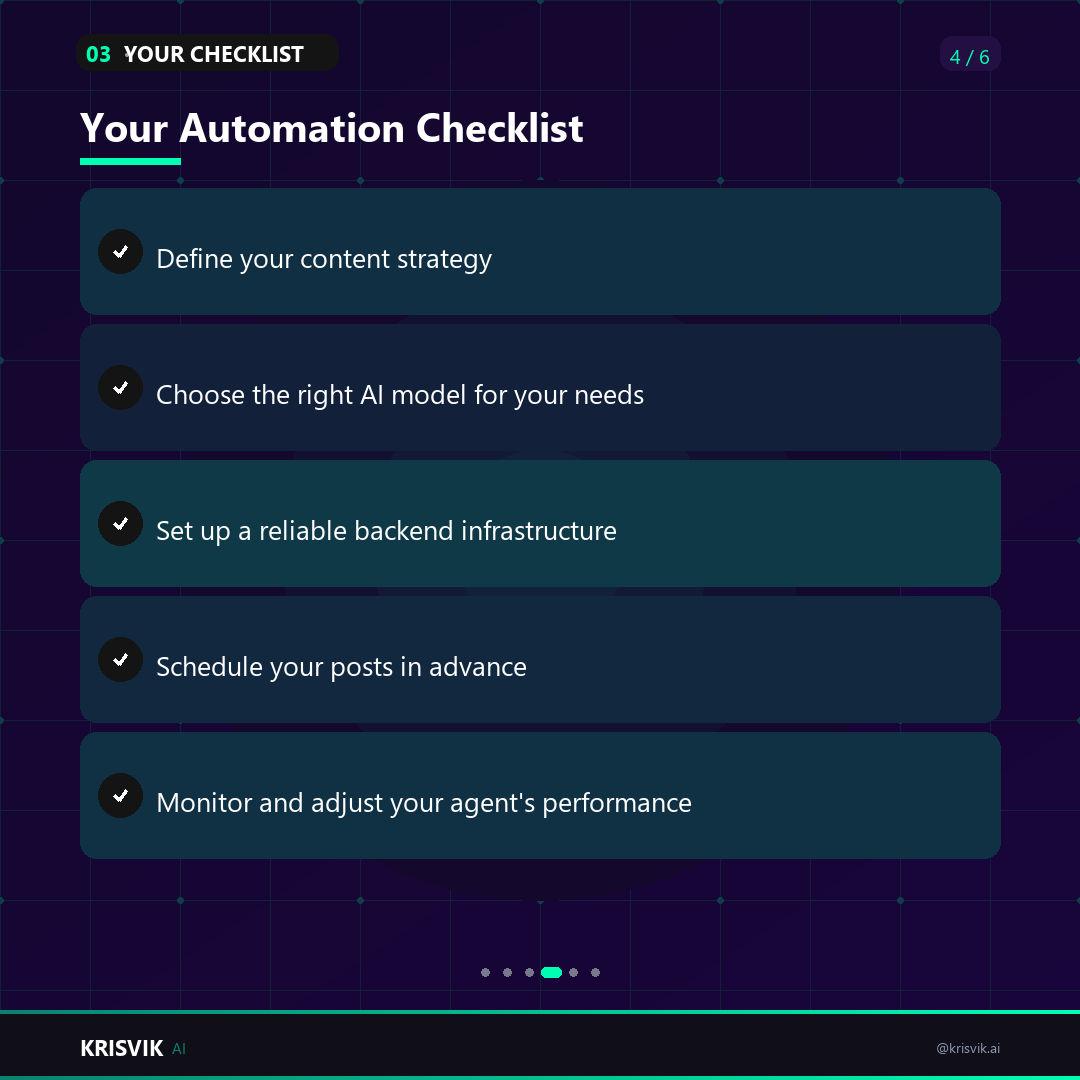
Task: Go to the fifth pagination dot
Action: [574, 973]
